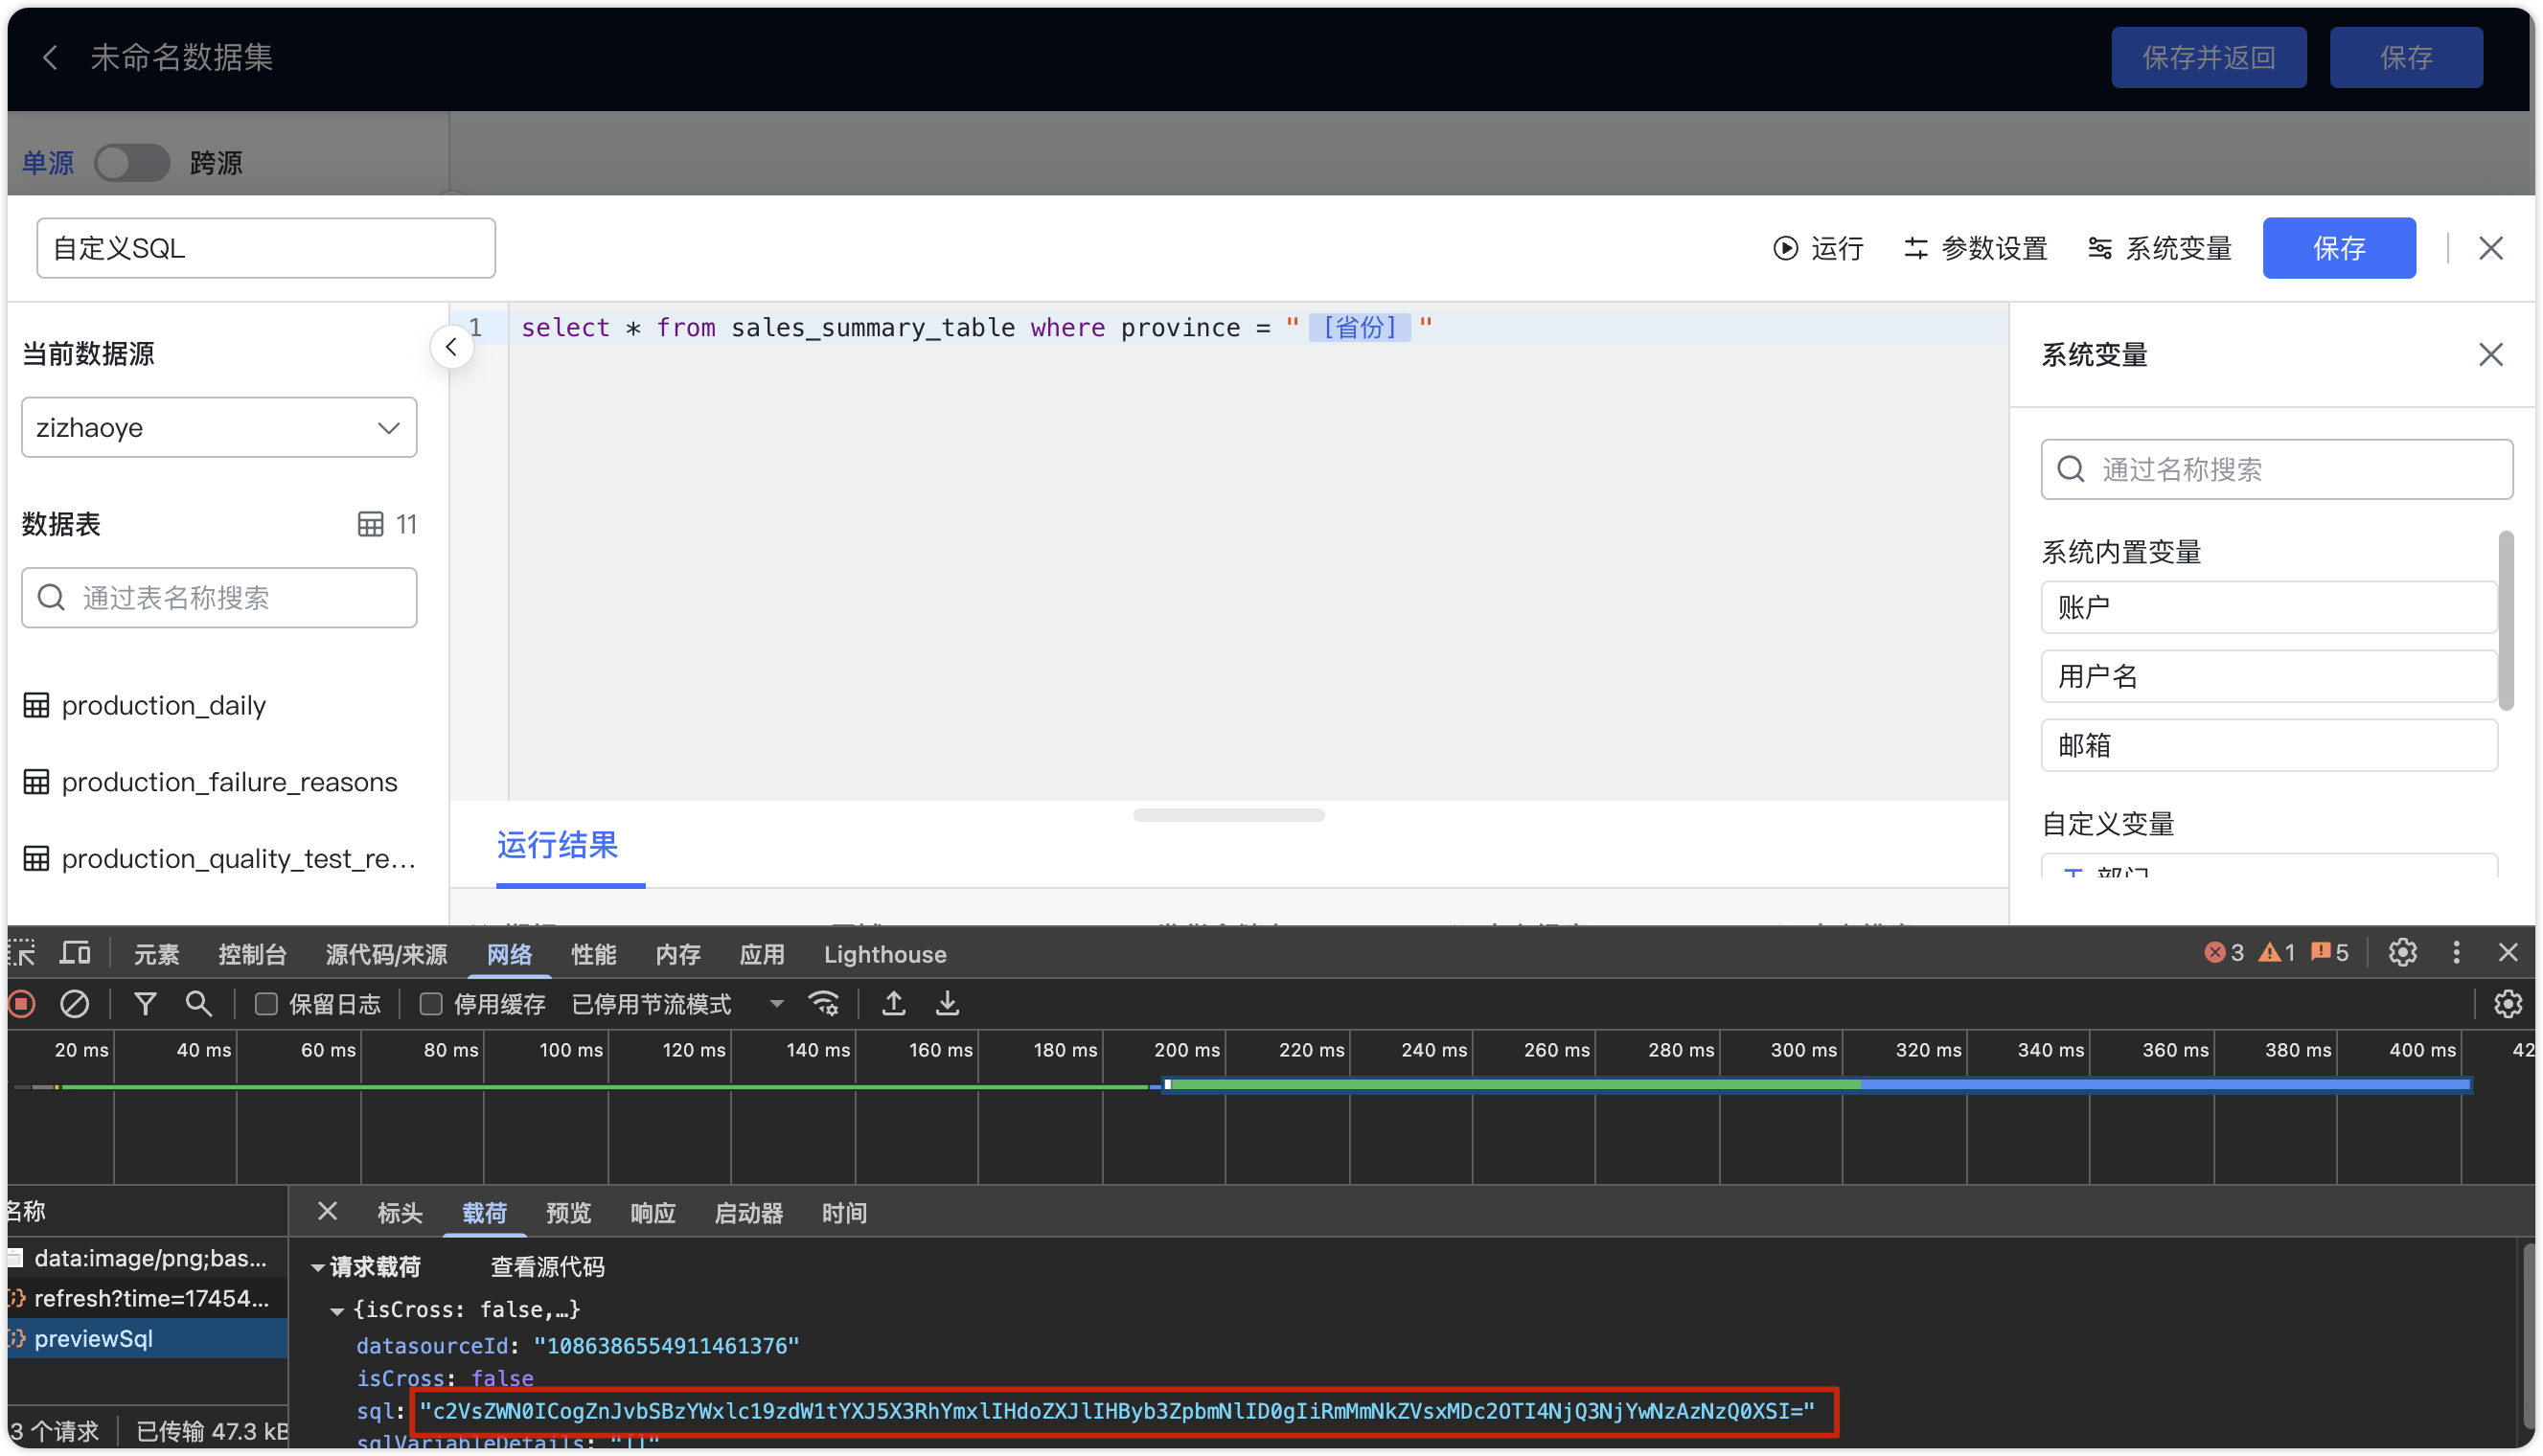Open DevTools settings gear
Viewport: 2543px width, 1456px height.
(x=2402, y=952)
